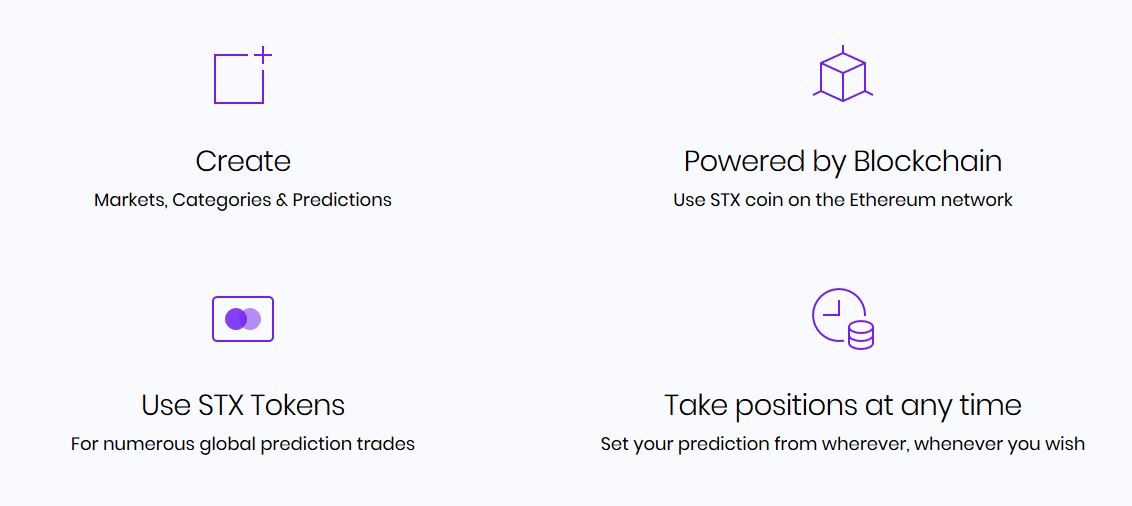Click the word Predictions under Create
The width and height of the screenshot is (1132, 506).
(342, 200)
